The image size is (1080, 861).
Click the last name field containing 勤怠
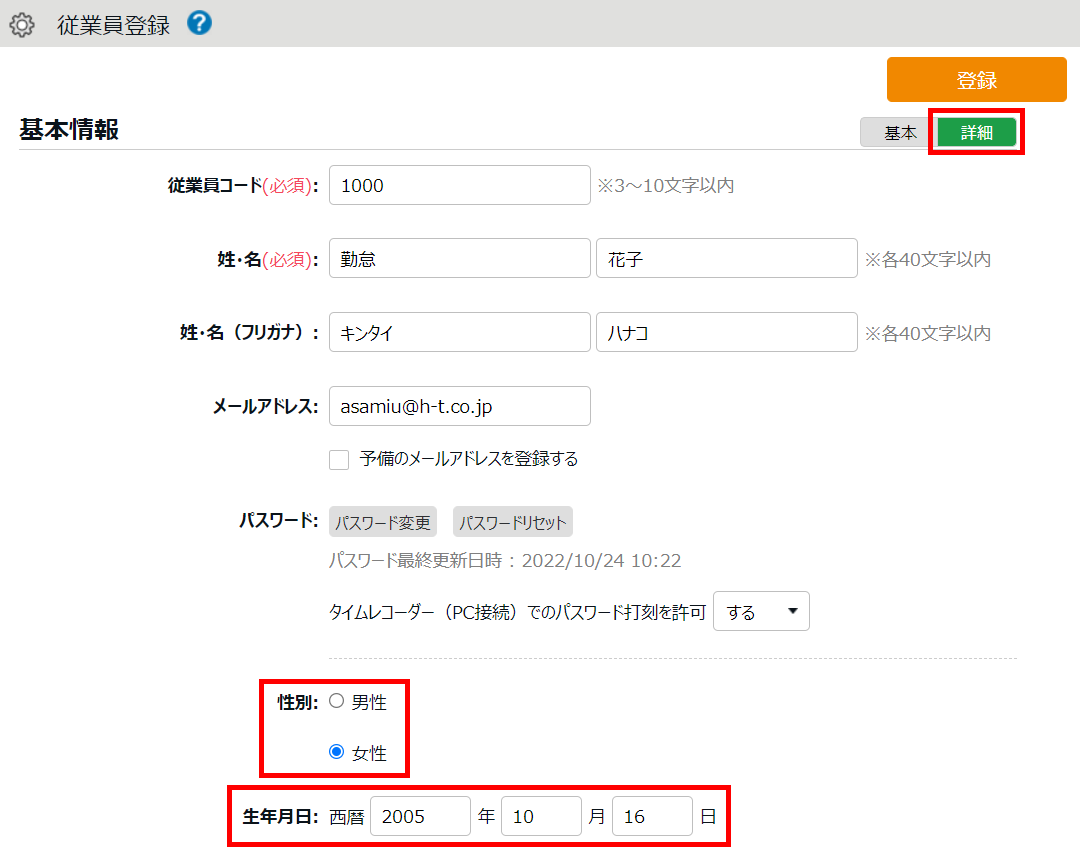click(x=459, y=259)
